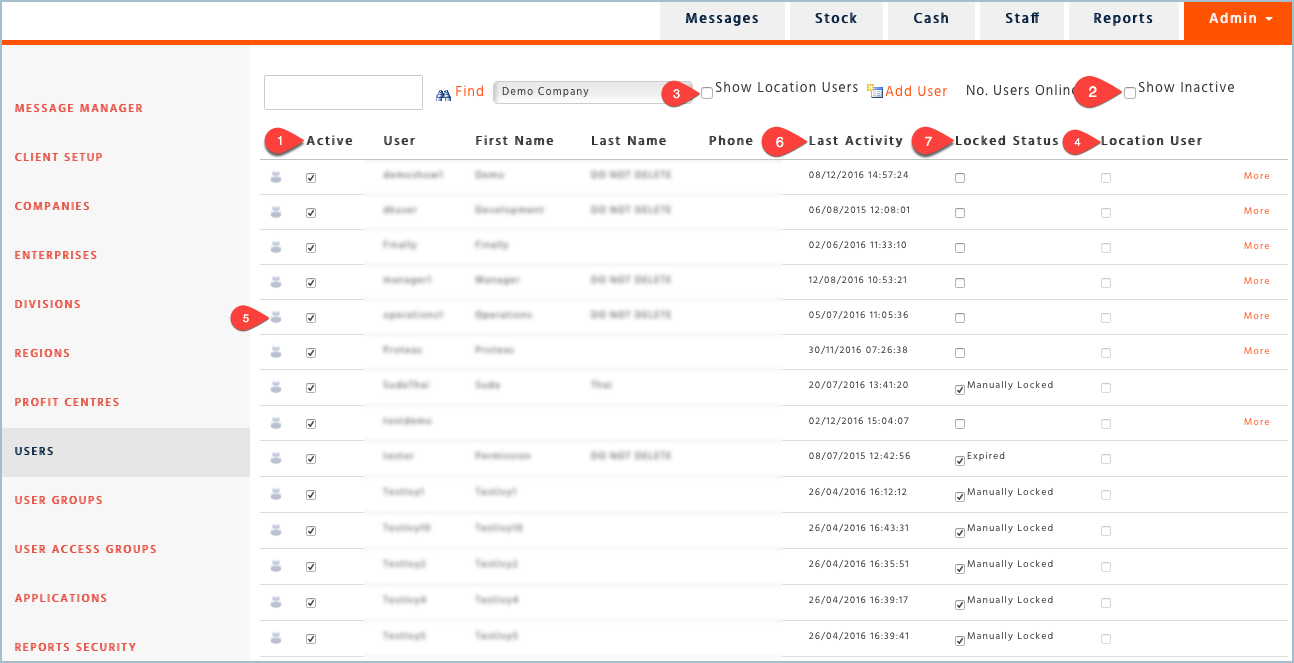Viewport: 1294px width, 663px height.
Task: Click the binoculars Find icon
Action: [x=444, y=93]
